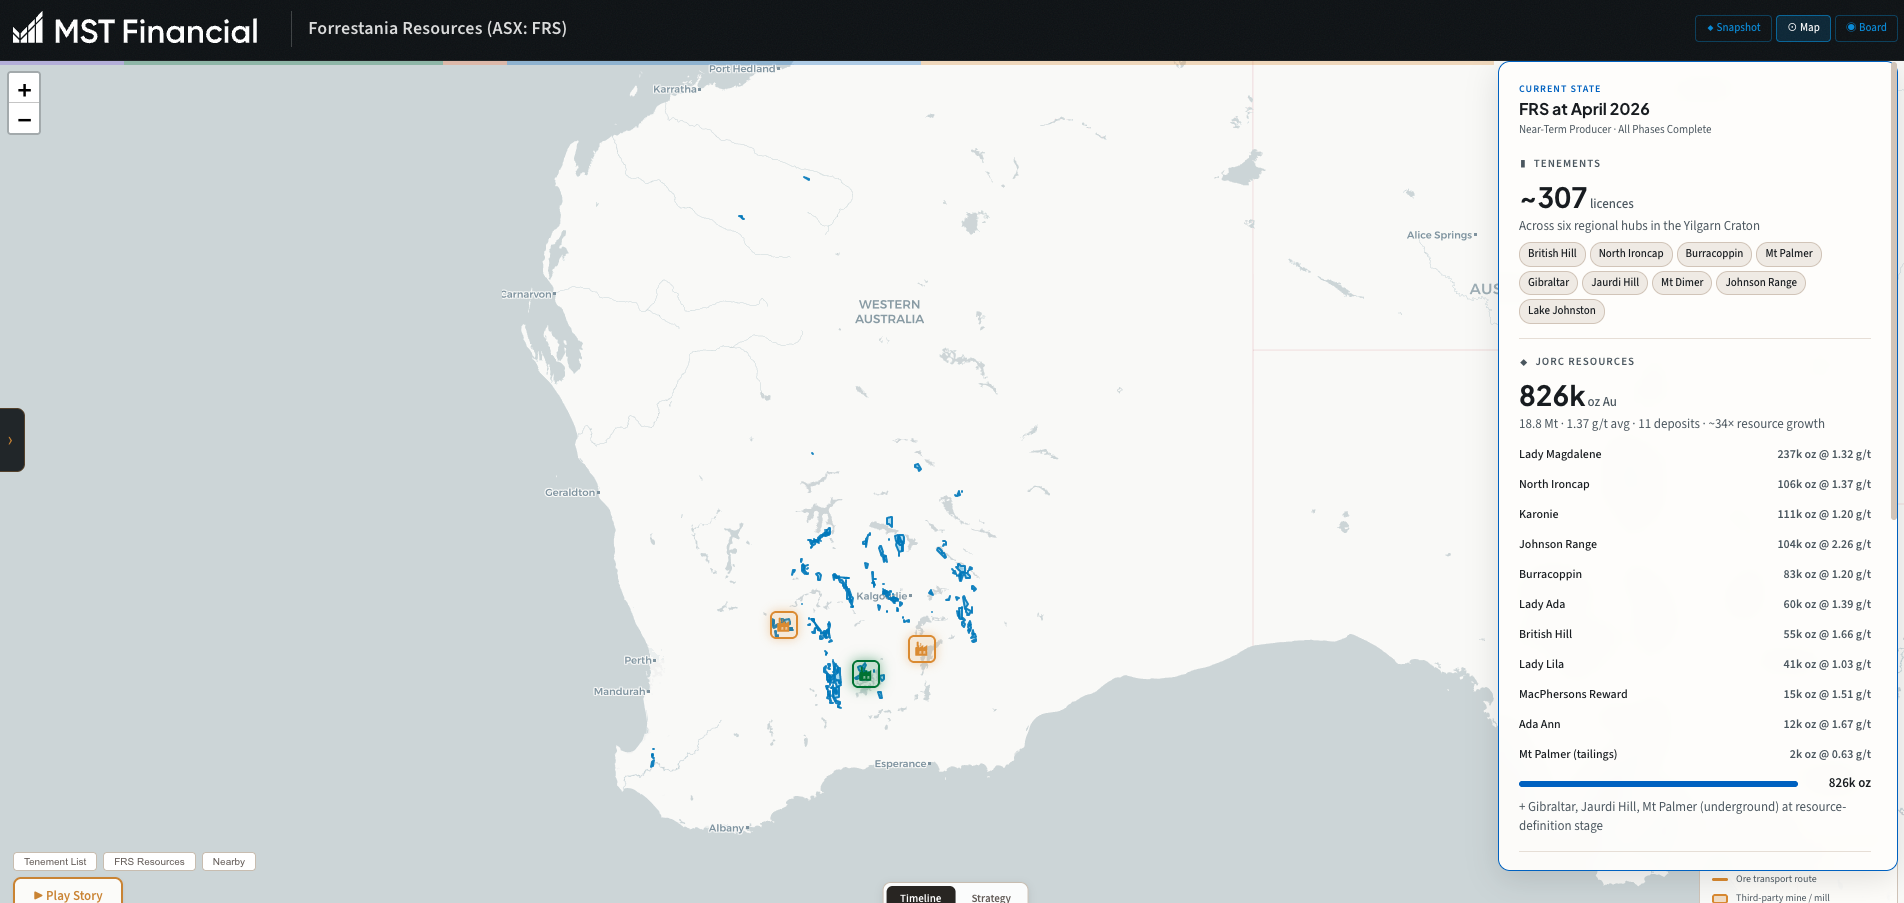Screen dimensions: 1904x903
Task: Switch to Map view
Action: pos(1803,28)
